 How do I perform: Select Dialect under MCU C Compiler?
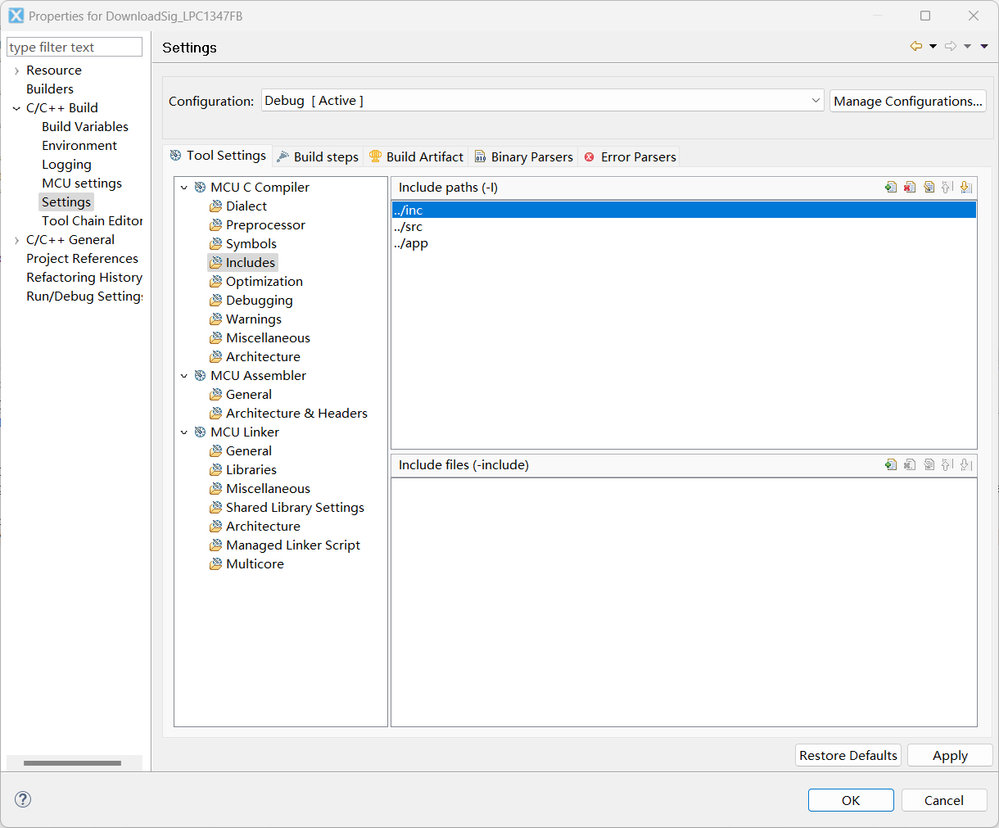click(x=246, y=206)
